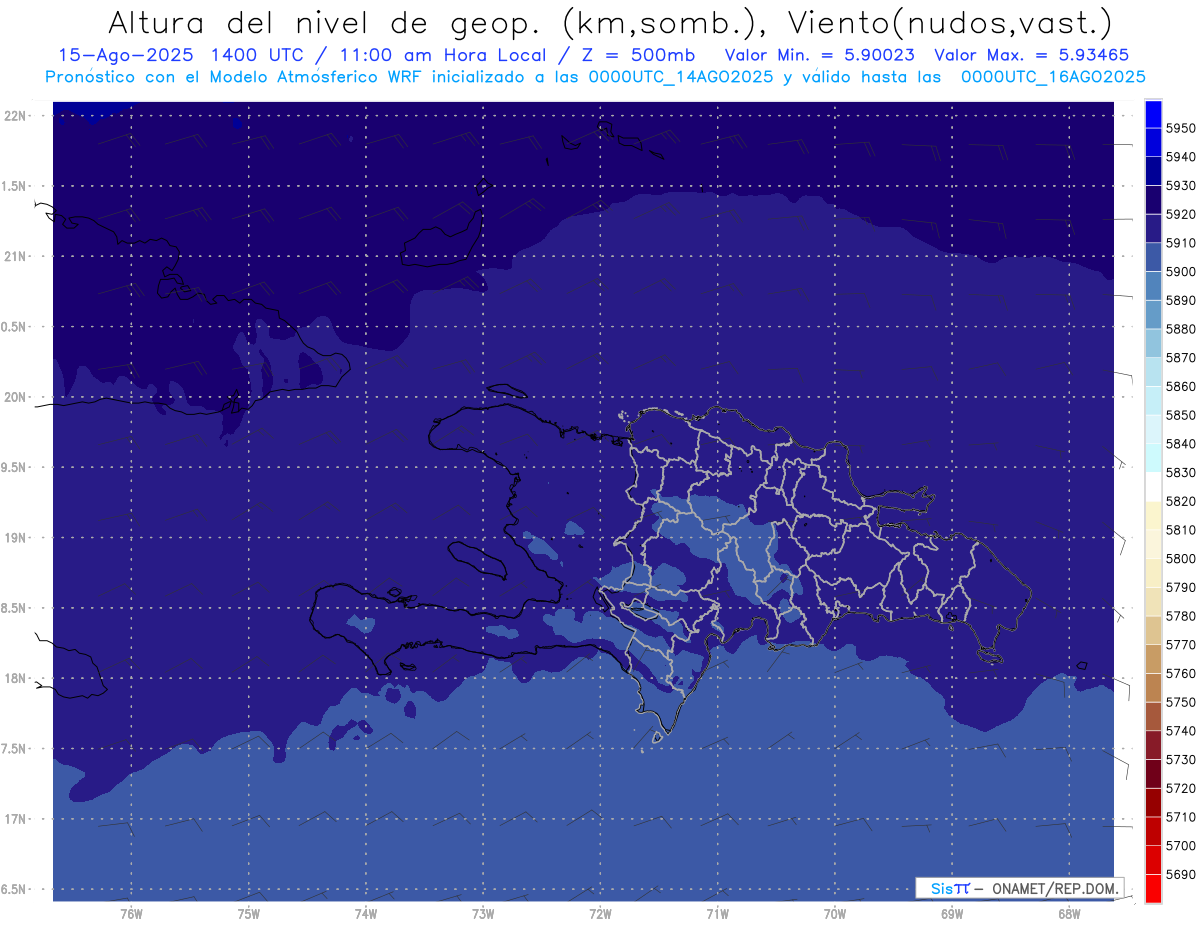Click the '5710' colorbar value
This screenshot has height=927, width=1200.
tap(1181, 817)
